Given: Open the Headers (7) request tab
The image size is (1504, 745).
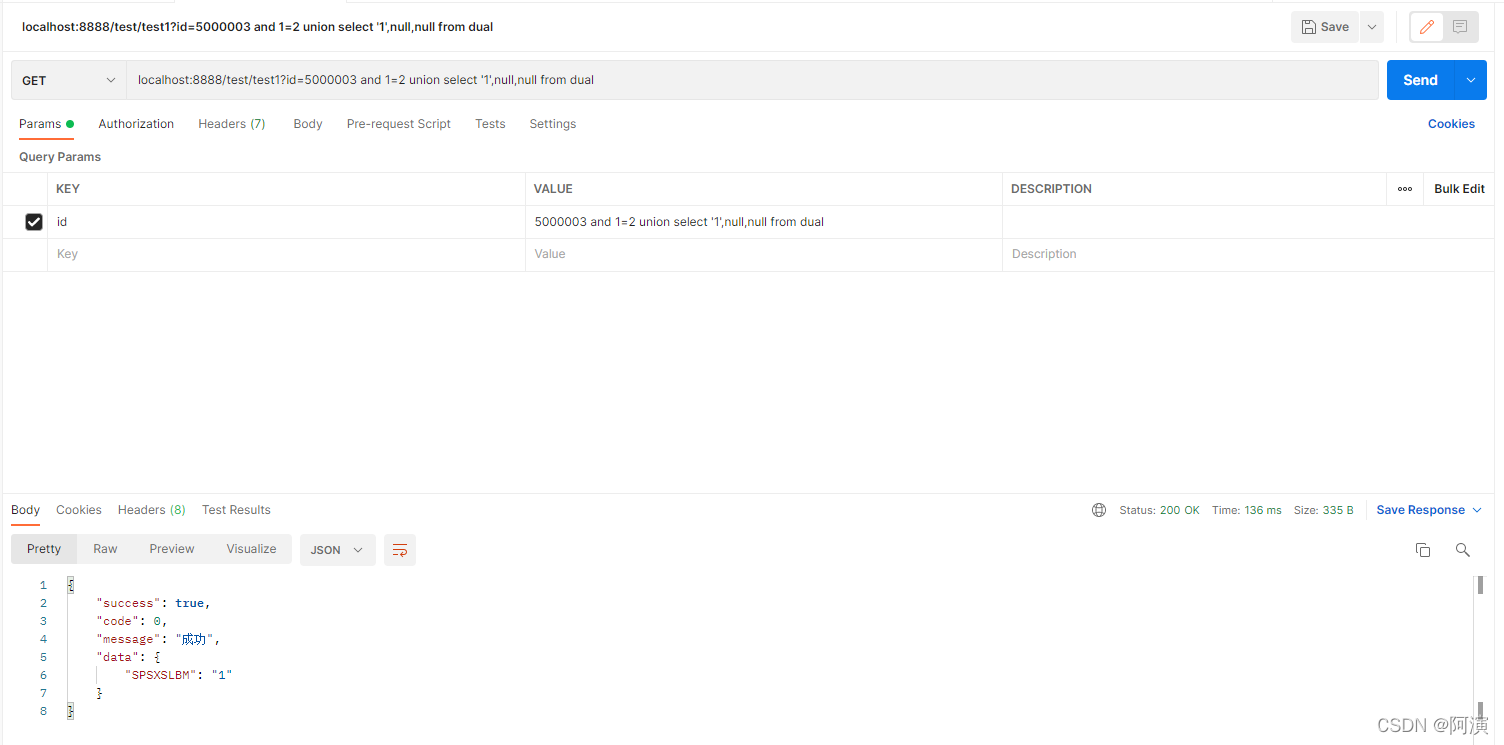Looking at the screenshot, I should point(232,124).
